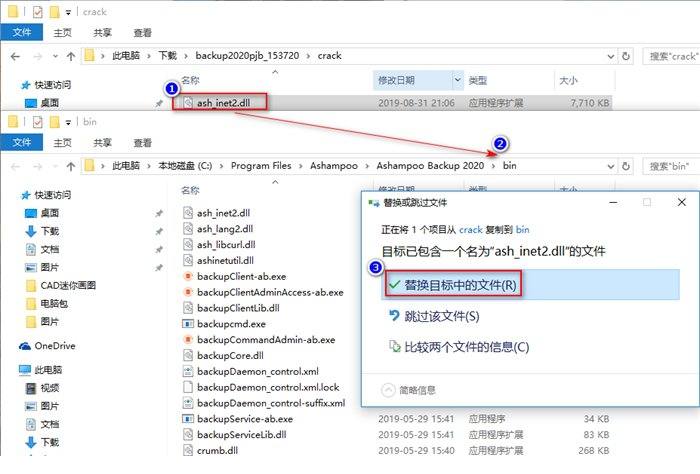Open quick access toolbar dropdown in bin window
Viewport: 700px width, 474px height.
click(68, 122)
